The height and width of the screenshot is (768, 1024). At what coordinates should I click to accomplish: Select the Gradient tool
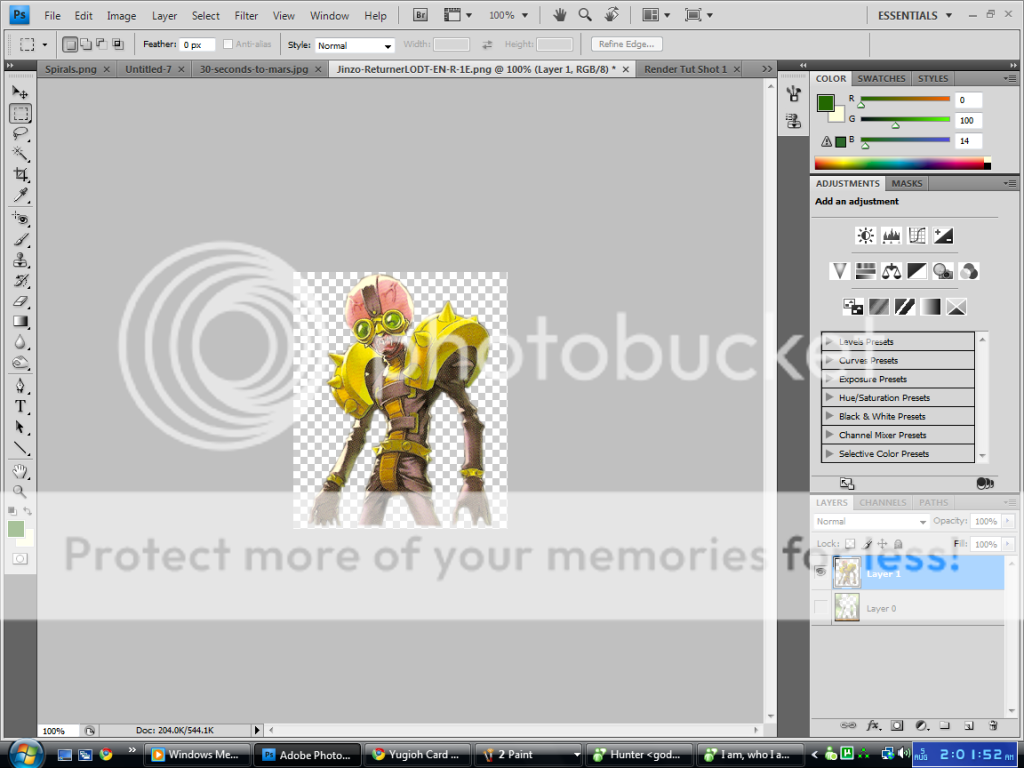coord(21,321)
